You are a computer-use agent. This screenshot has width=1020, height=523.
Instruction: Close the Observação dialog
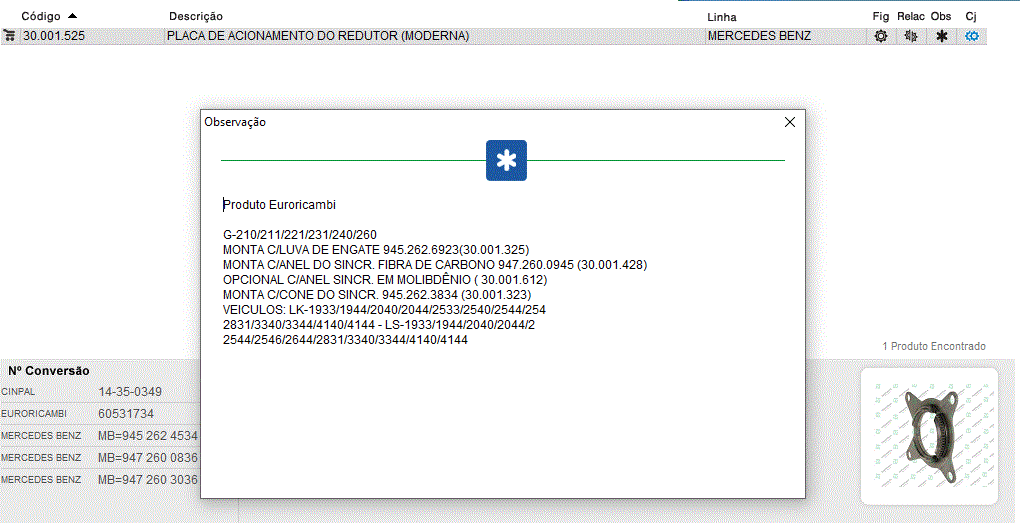click(x=789, y=122)
